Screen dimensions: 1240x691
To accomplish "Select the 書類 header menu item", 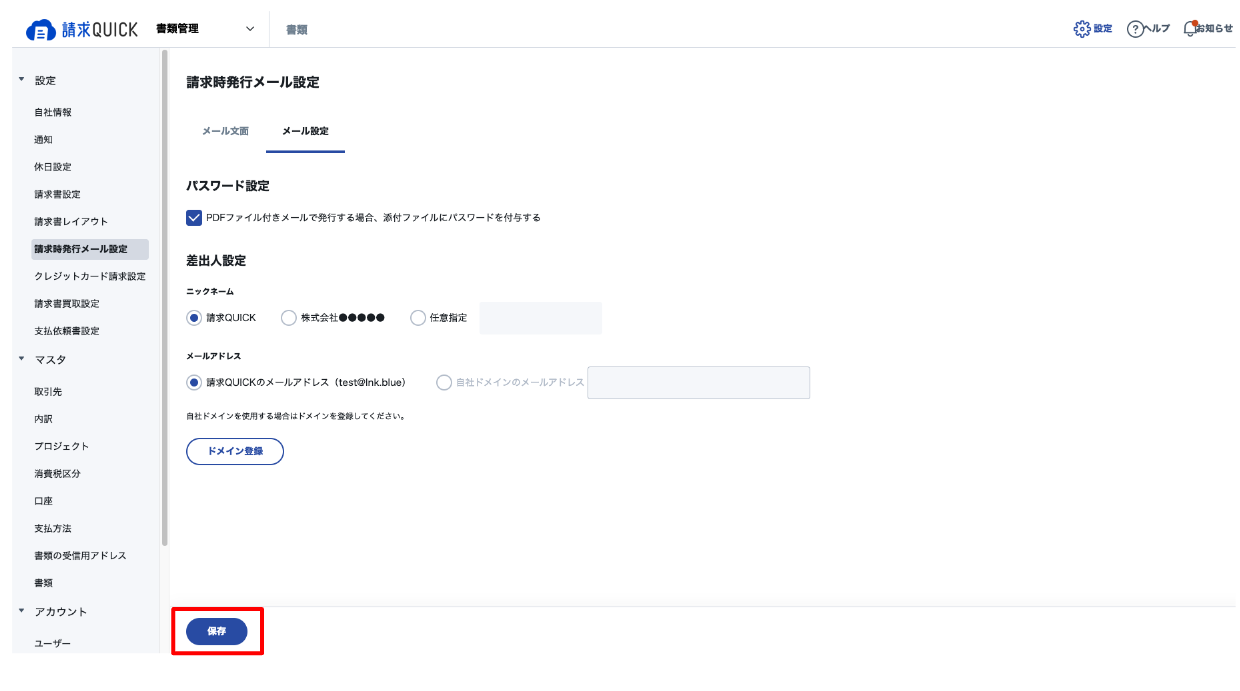I will pyautogui.click(x=297, y=30).
